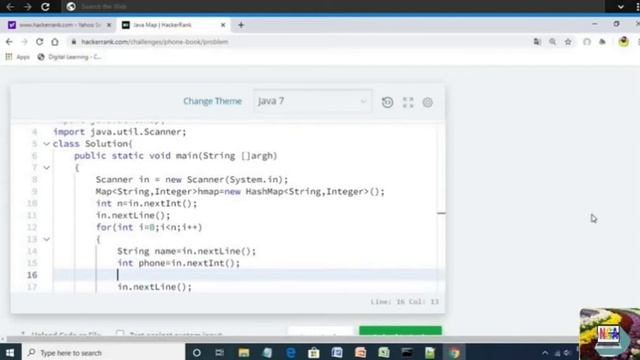Viewport: 640px width, 360px height.
Task: Go back using Chrome's back arrow
Action: point(9,42)
